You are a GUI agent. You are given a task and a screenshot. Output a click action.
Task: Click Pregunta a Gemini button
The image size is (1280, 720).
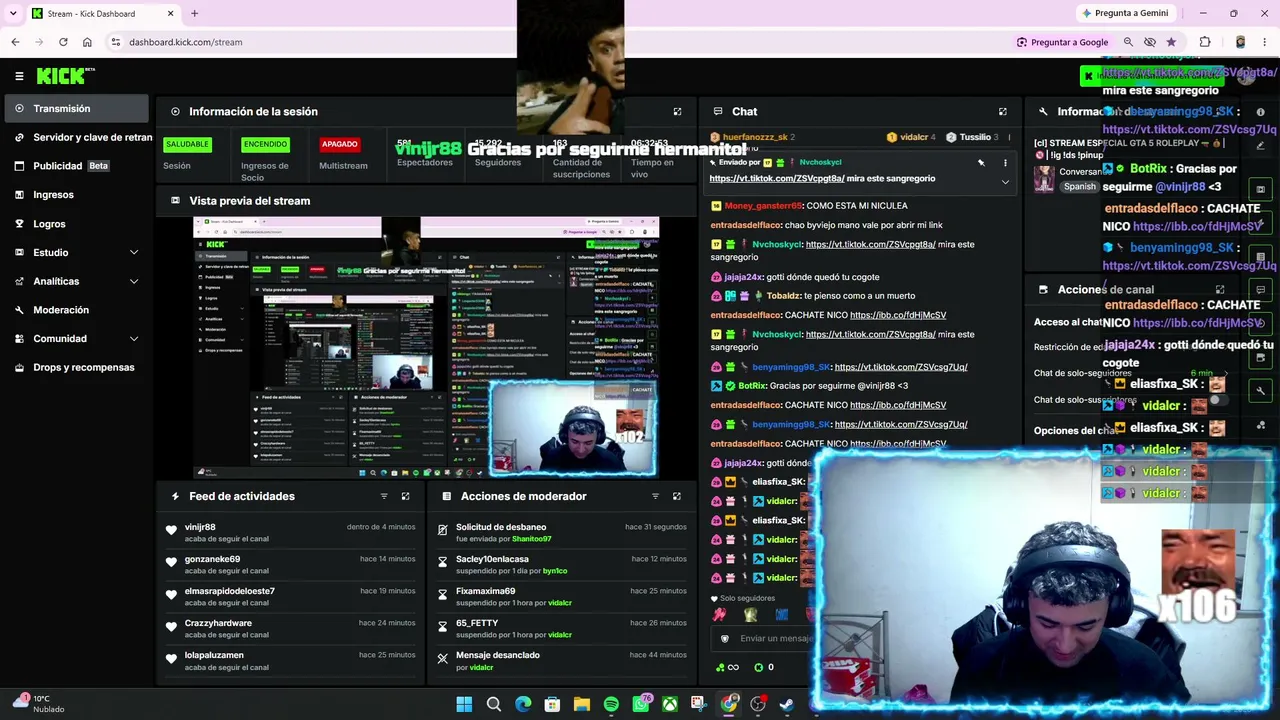(1124, 13)
